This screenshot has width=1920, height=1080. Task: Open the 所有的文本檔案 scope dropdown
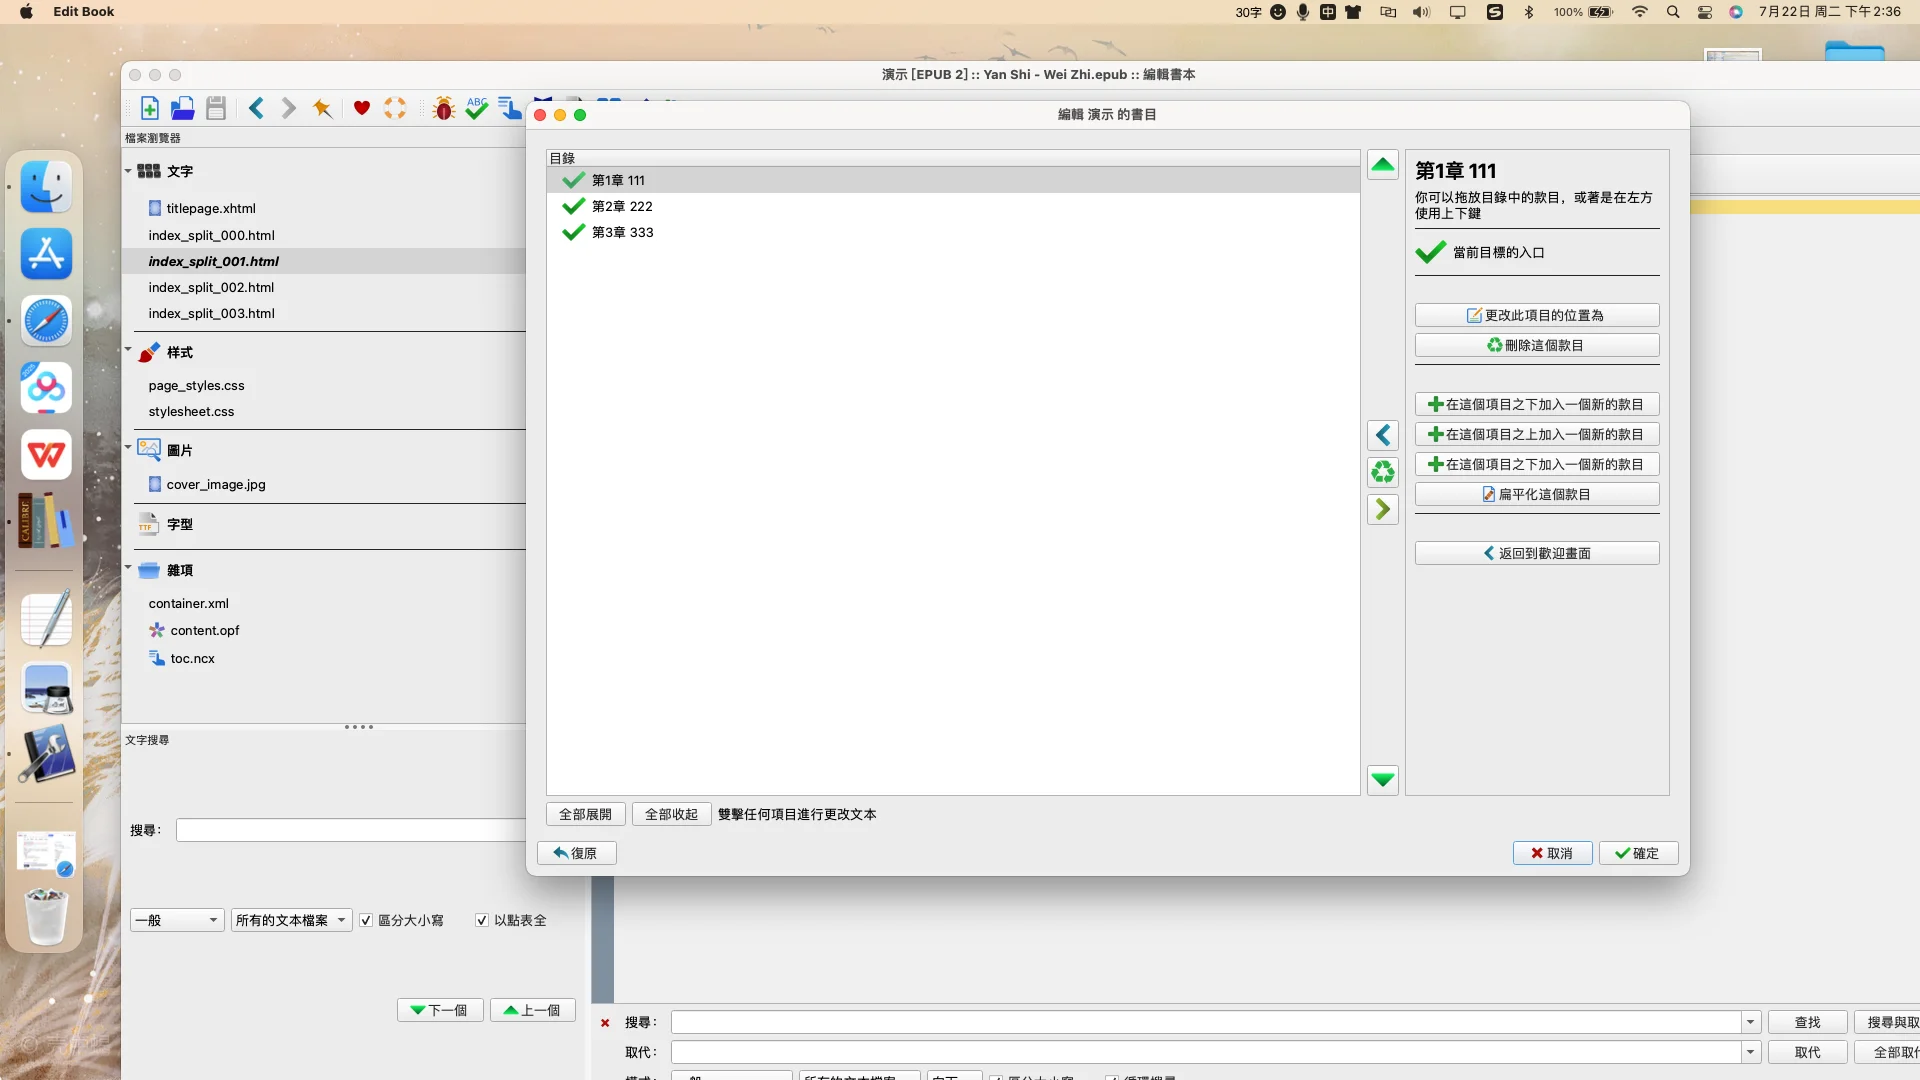tap(291, 920)
